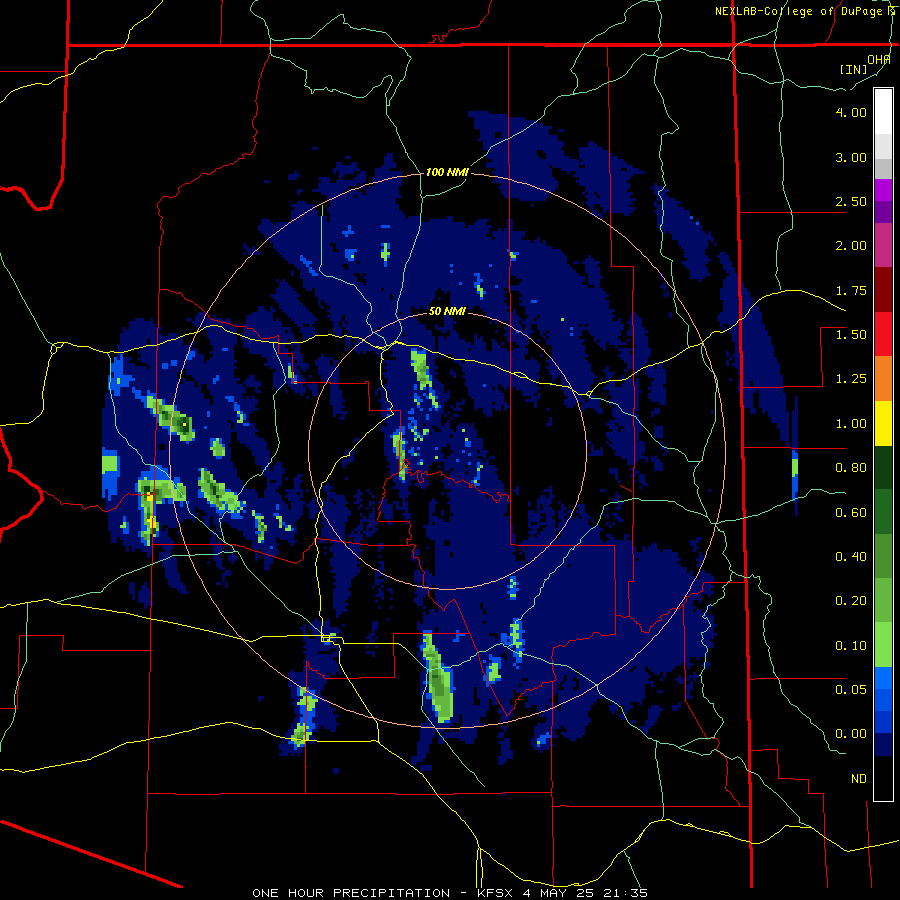The image size is (900, 900).
Task: Pick the yellow legend swatch
Action: pyautogui.click(x=883, y=424)
